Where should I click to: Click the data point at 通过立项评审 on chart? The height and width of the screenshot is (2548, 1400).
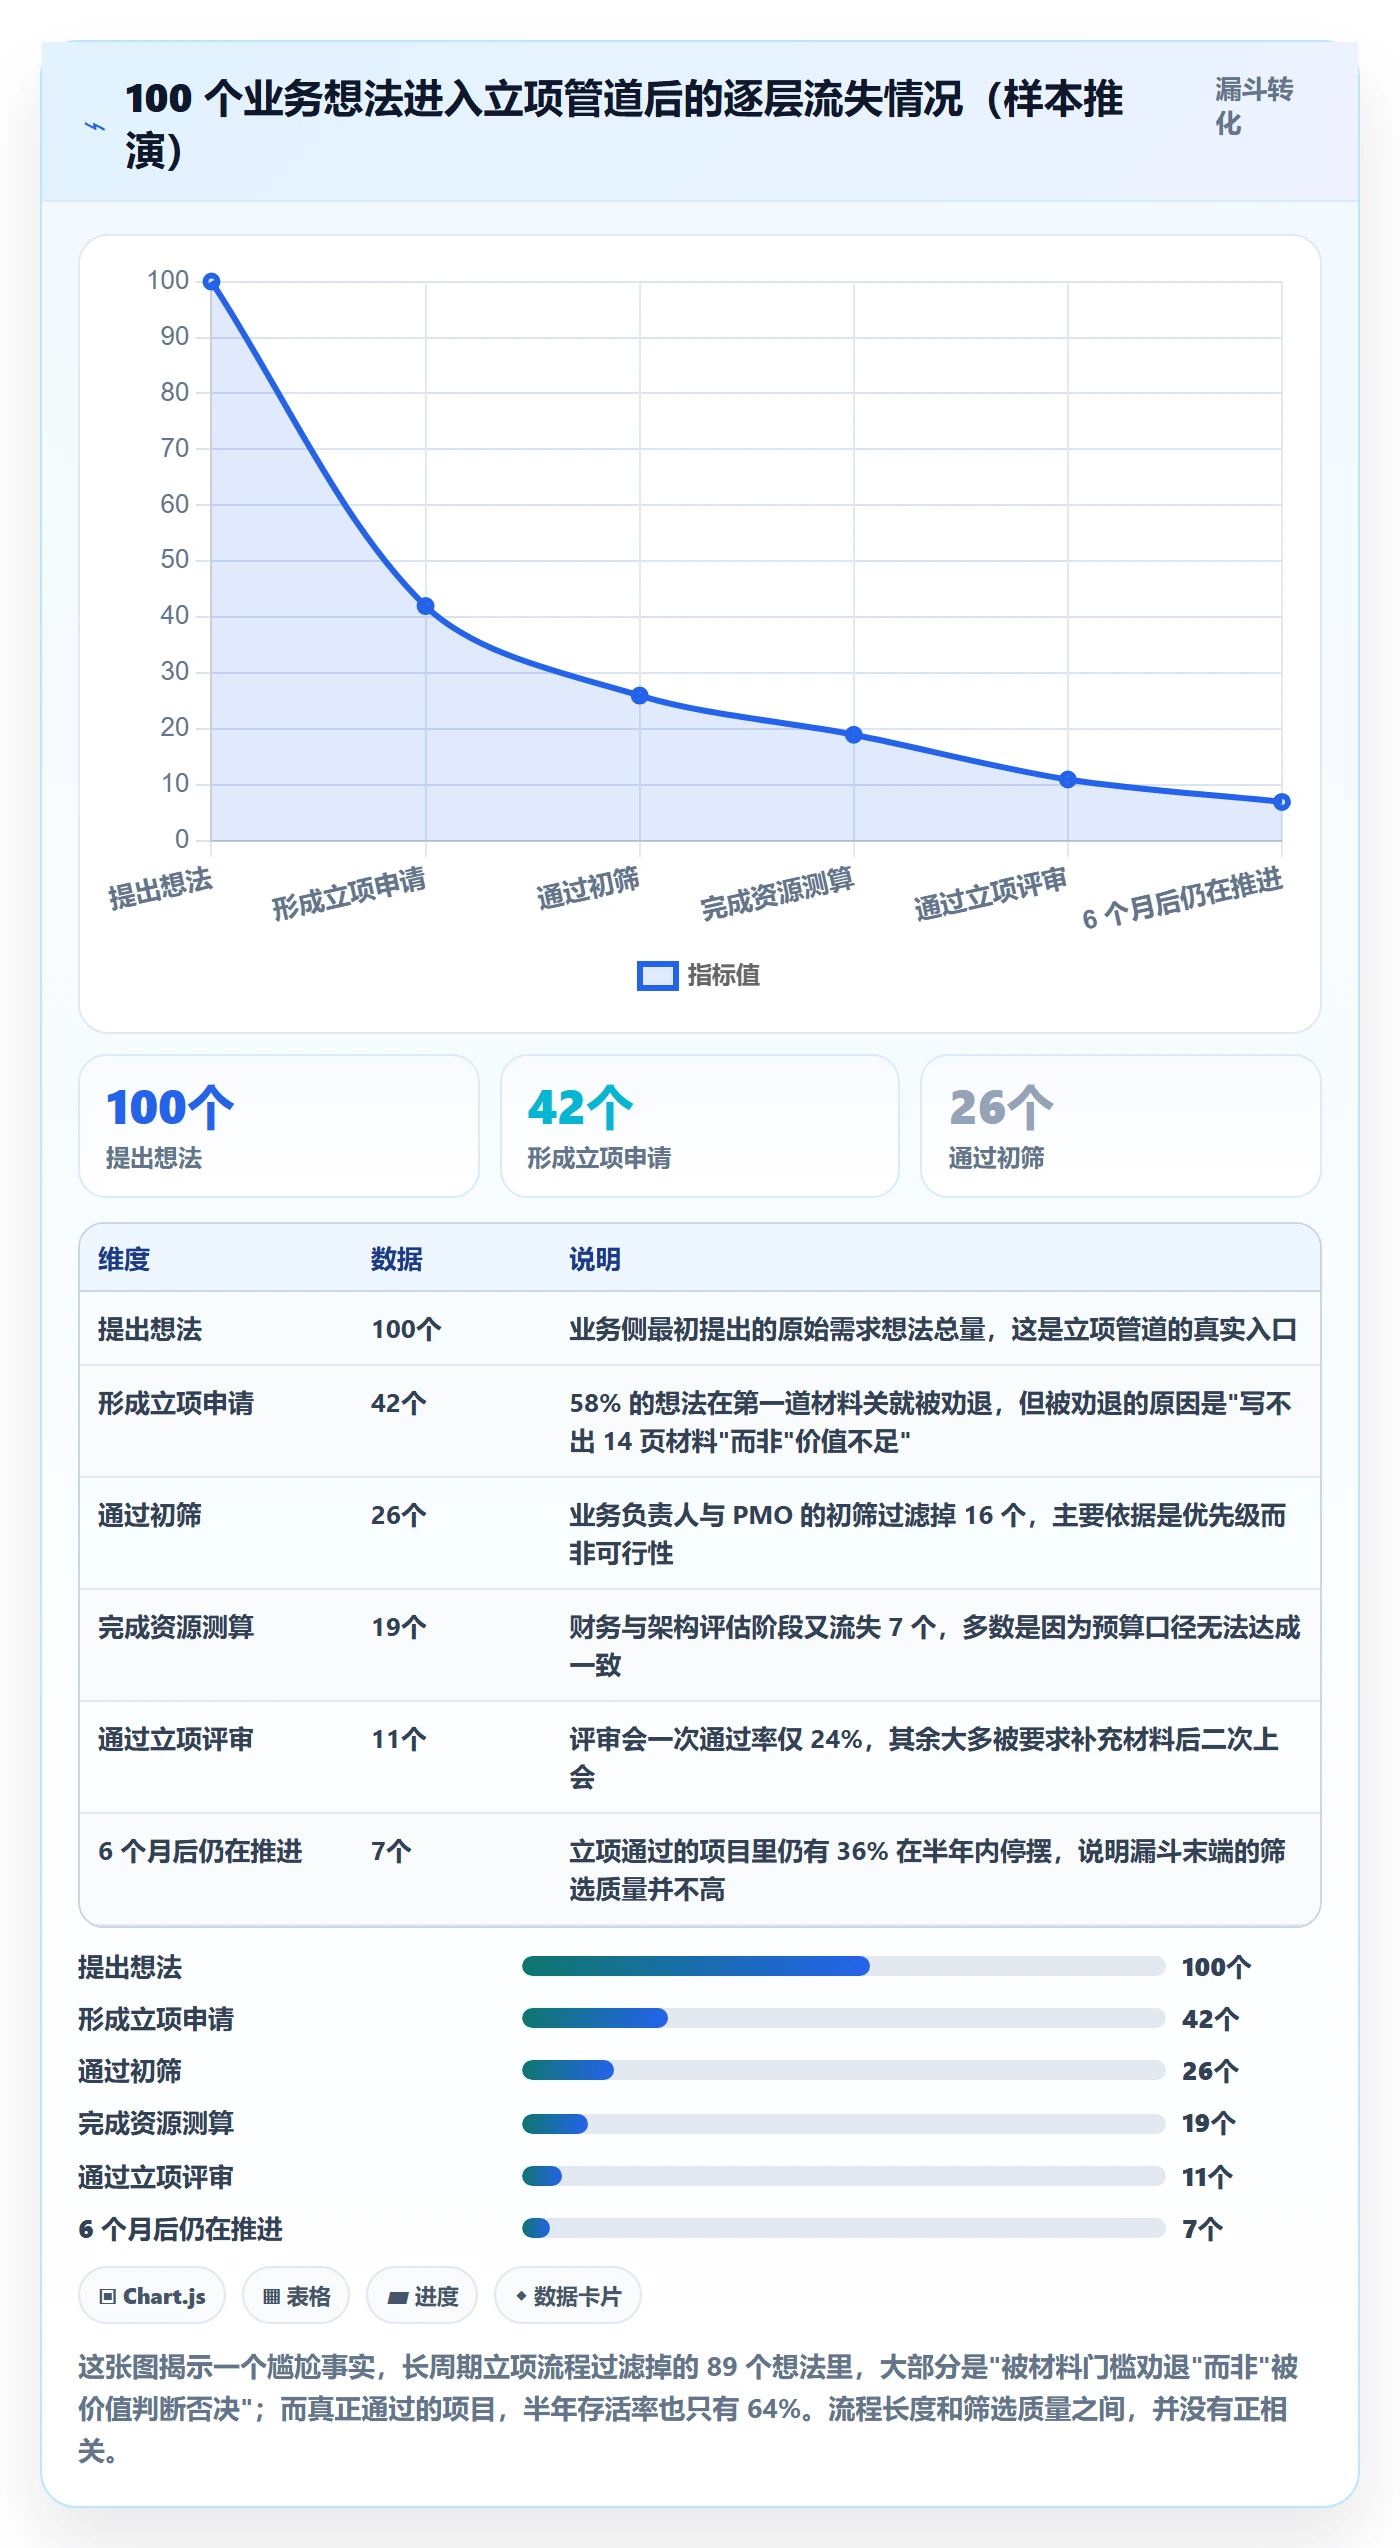1068,779
